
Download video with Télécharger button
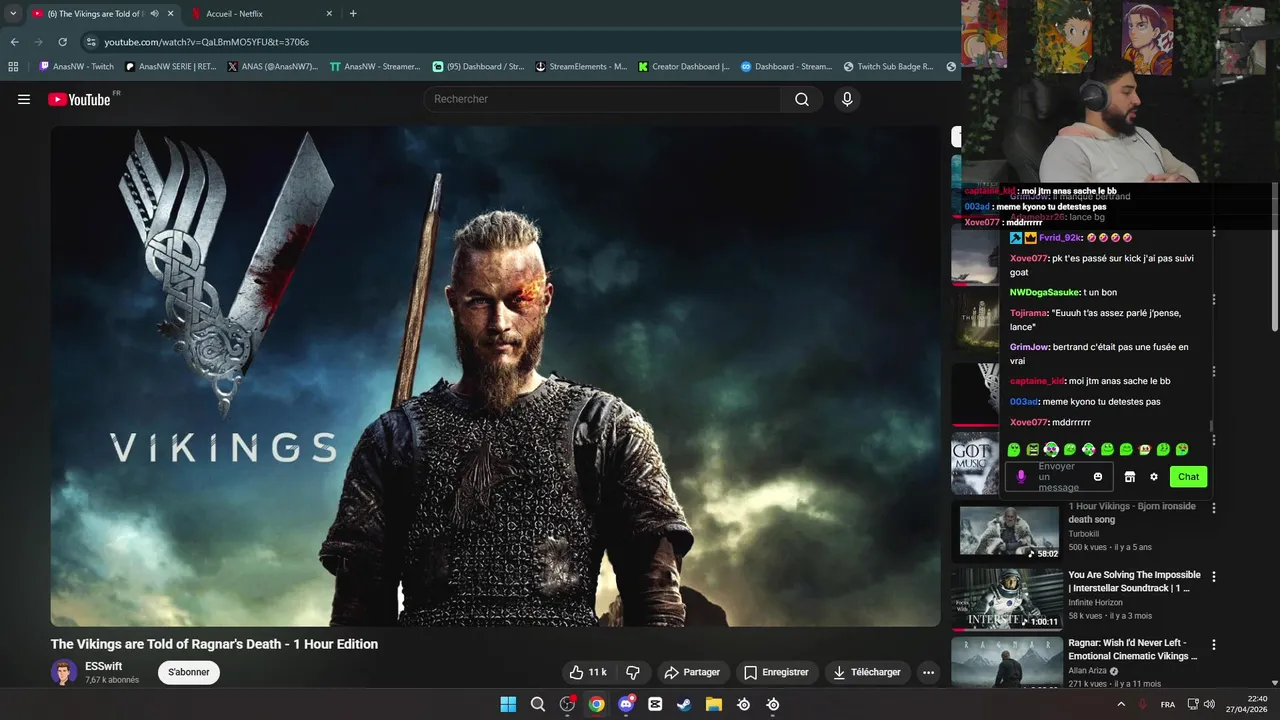867,672
